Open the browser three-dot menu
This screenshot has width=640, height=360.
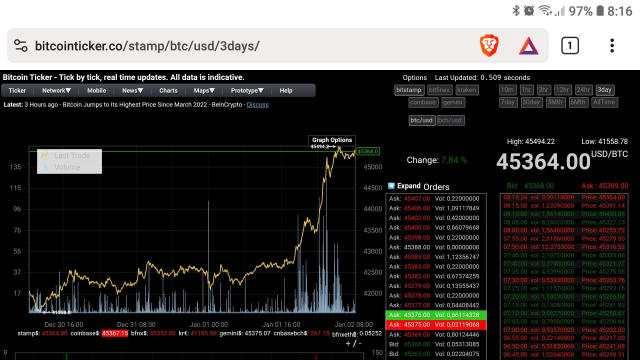[612, 46]
